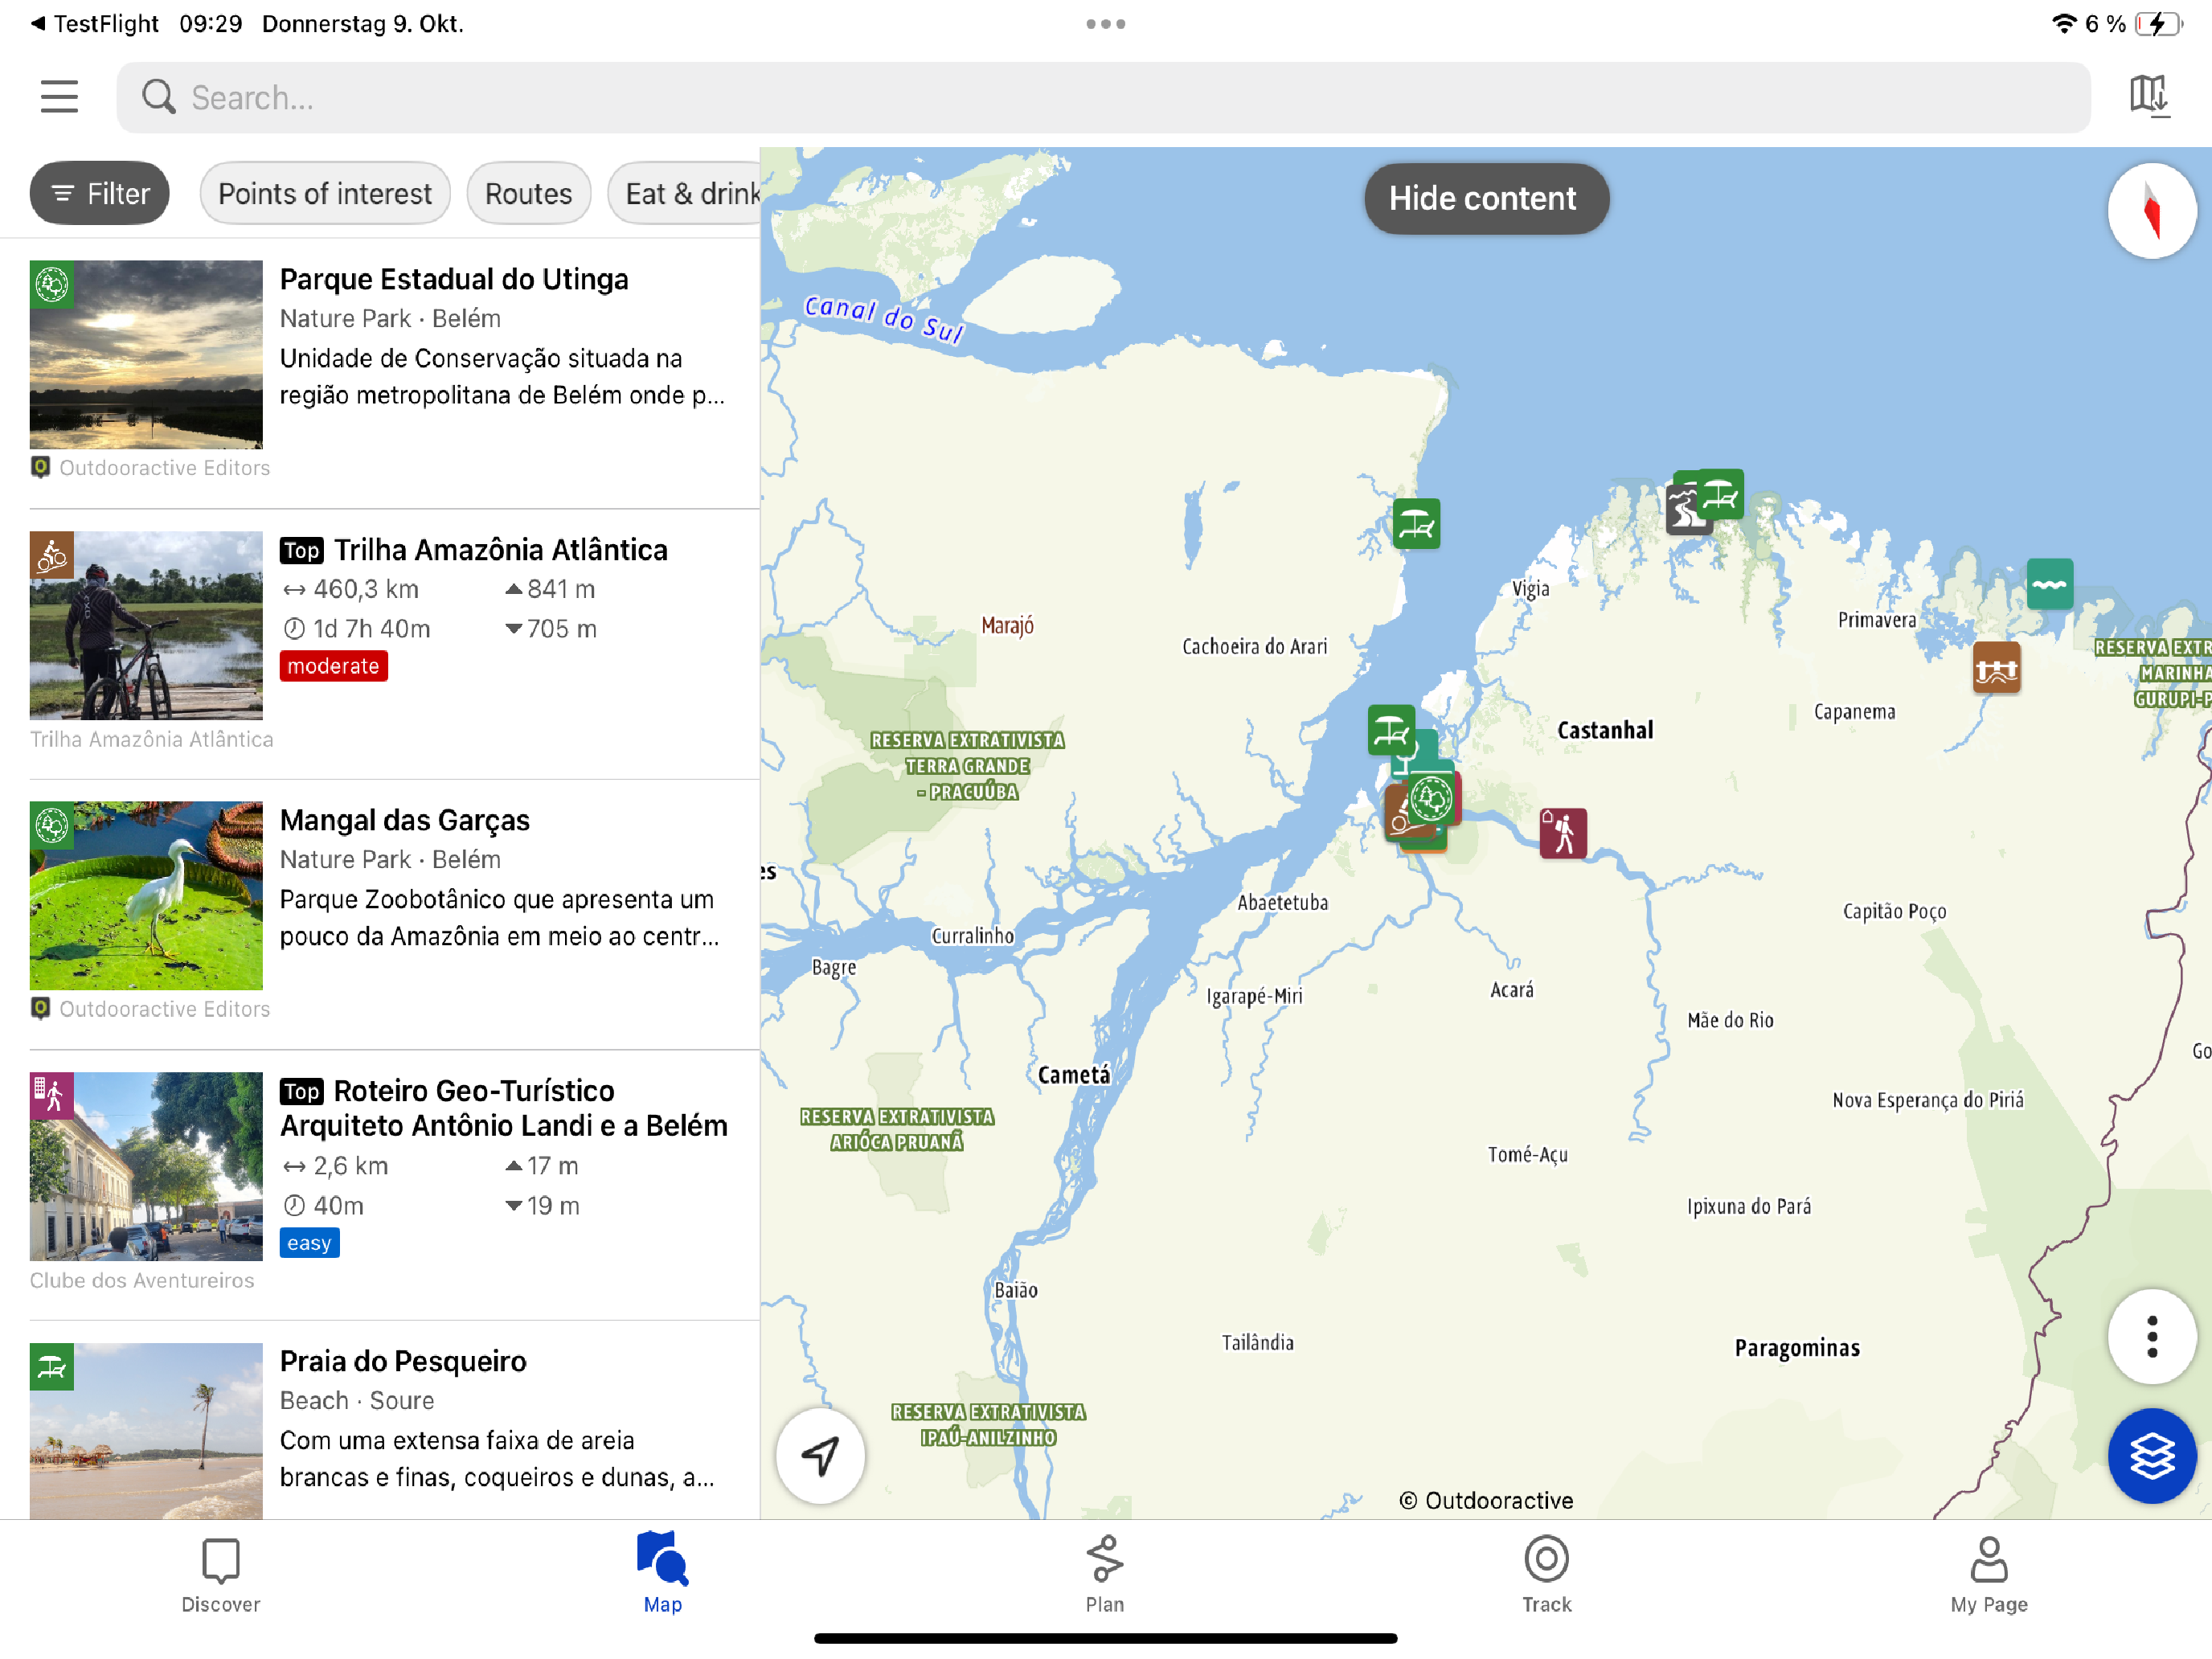Image resolution: width=2212 pixels, height=1659 pixels.
Task: Click Outdooractive Editors under Utinga
Action: (x=164, y=467)
